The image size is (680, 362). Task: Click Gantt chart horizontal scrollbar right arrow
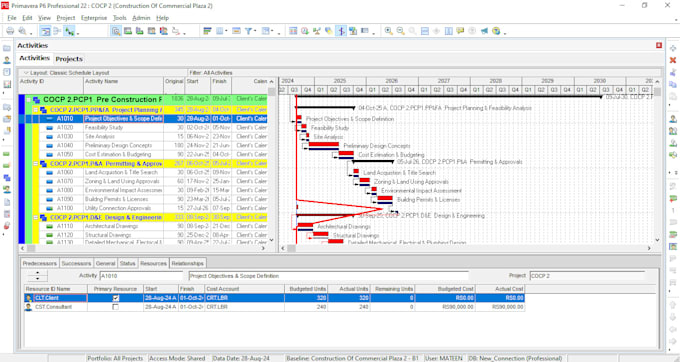(649, 248)
